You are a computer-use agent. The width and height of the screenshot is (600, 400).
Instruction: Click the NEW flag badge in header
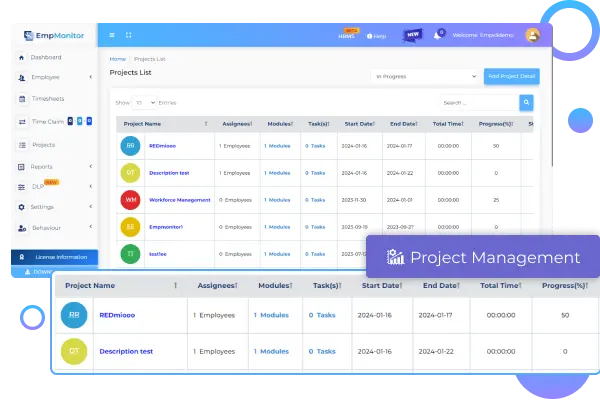pyautogui.click(x=412, y=35)
